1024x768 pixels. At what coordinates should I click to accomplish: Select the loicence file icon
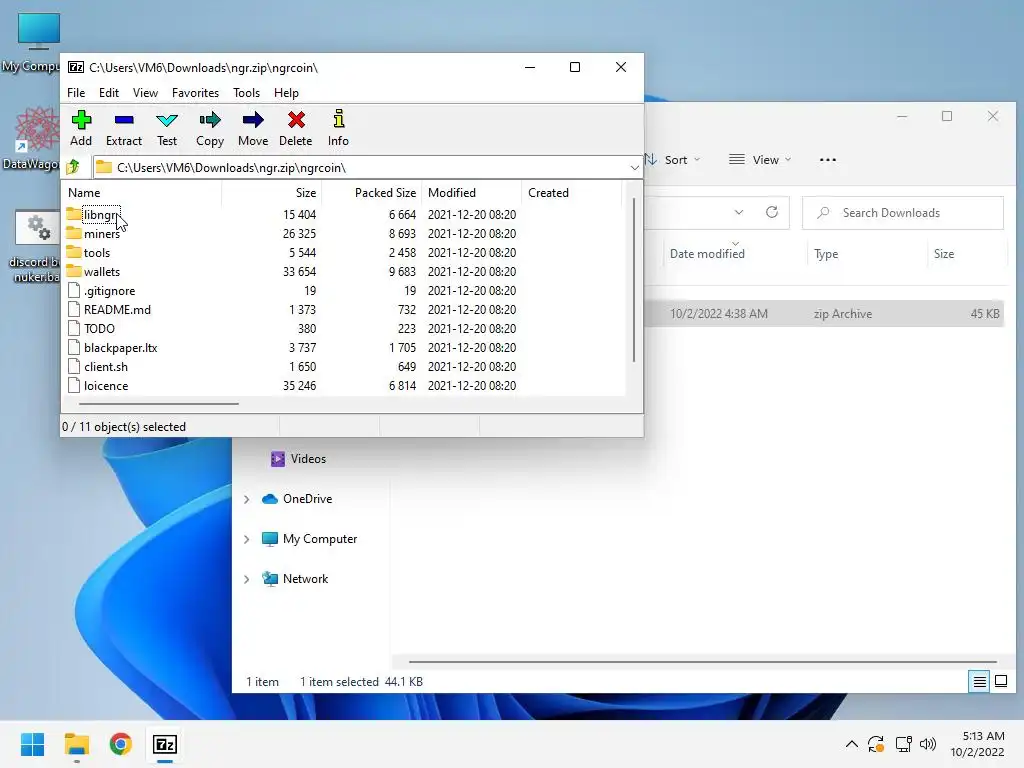pyautogui.click(x=74, y=385)
